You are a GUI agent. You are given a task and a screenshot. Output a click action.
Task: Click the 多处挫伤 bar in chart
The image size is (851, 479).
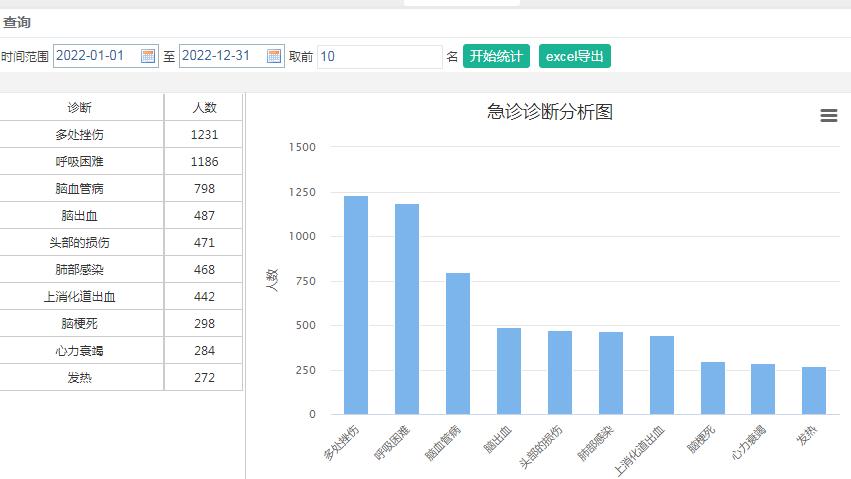(x=356, y=305)
